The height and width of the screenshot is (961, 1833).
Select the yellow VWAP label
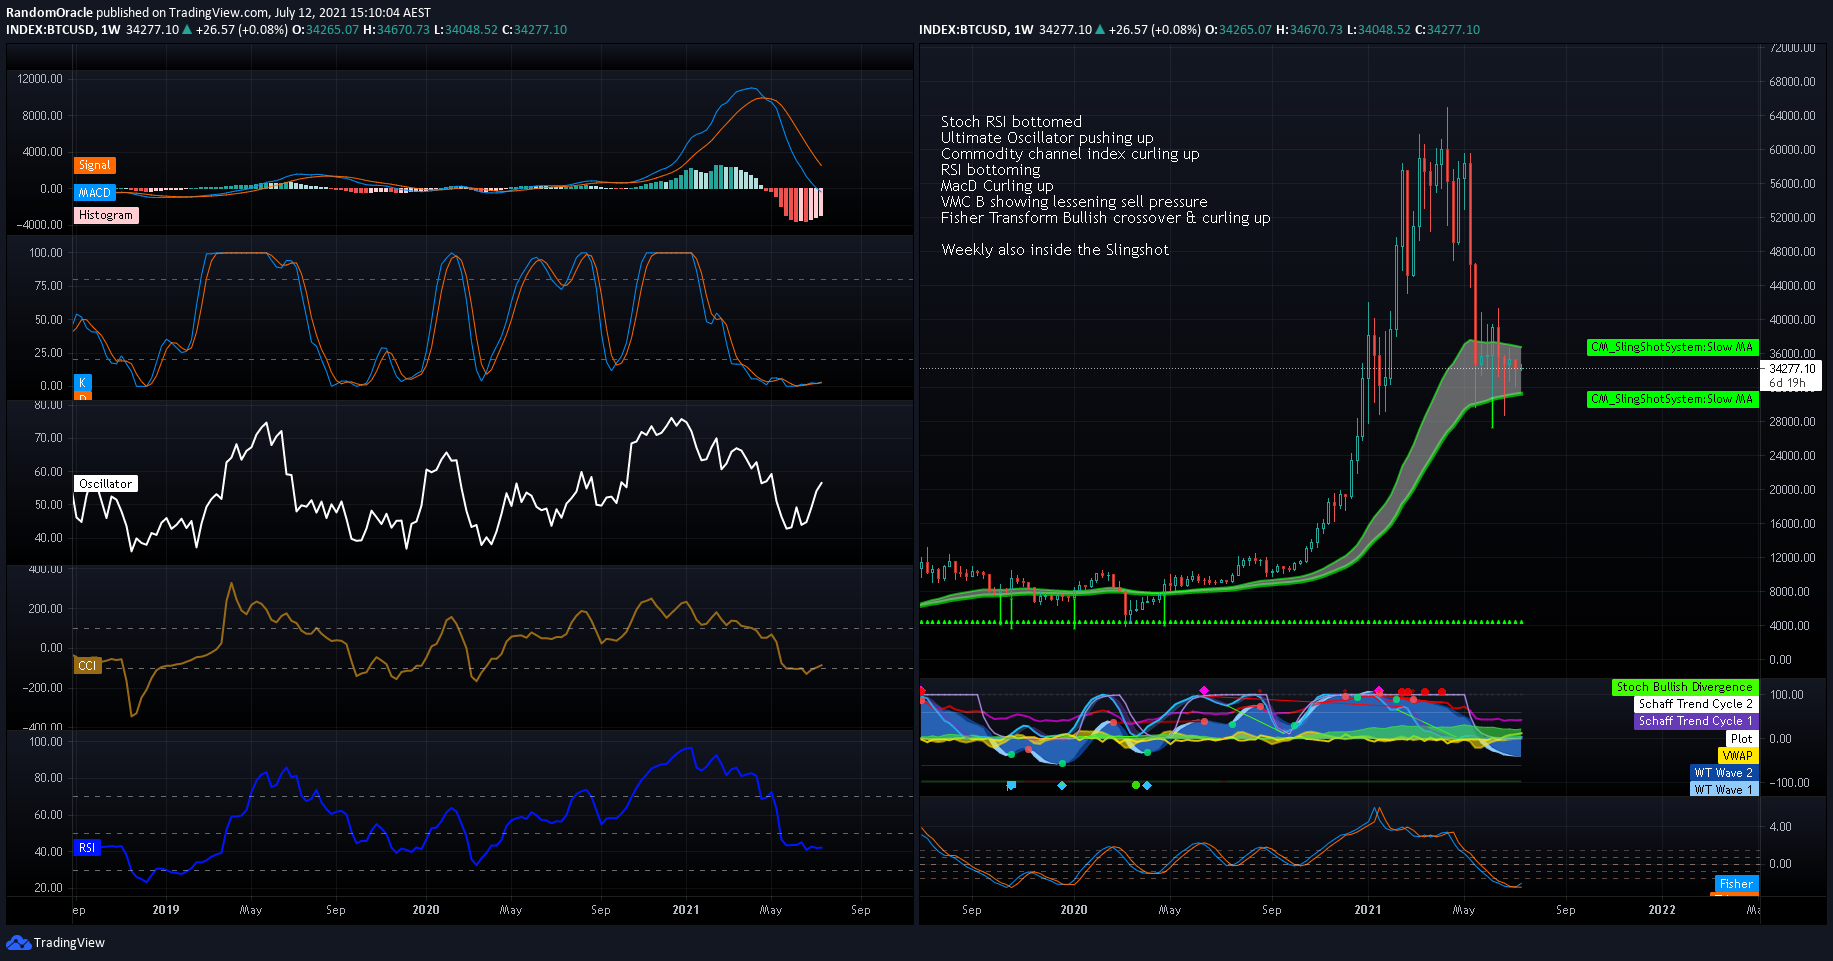coord(1737,755)
